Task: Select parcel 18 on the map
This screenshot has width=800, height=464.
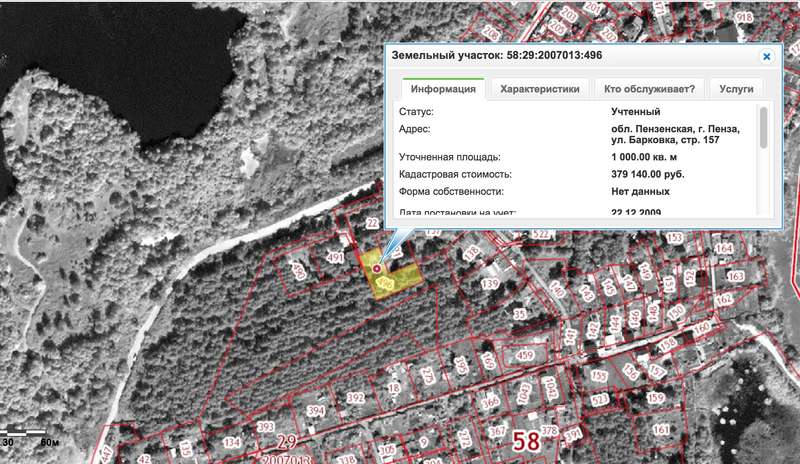Action: point(394,388)
